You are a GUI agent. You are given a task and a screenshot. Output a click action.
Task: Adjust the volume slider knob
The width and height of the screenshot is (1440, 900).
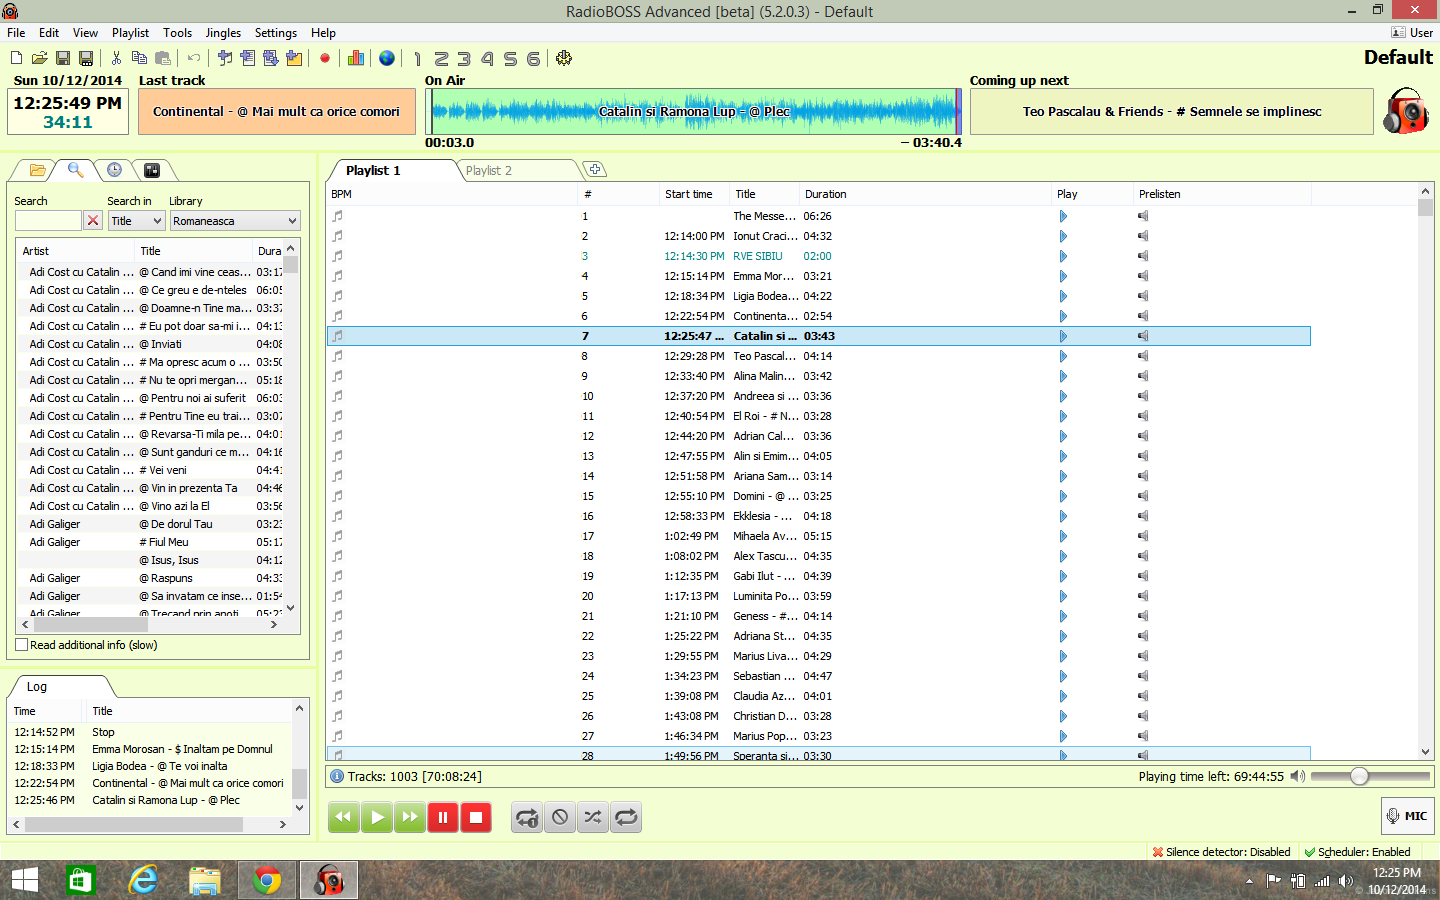pos(1359,776)
